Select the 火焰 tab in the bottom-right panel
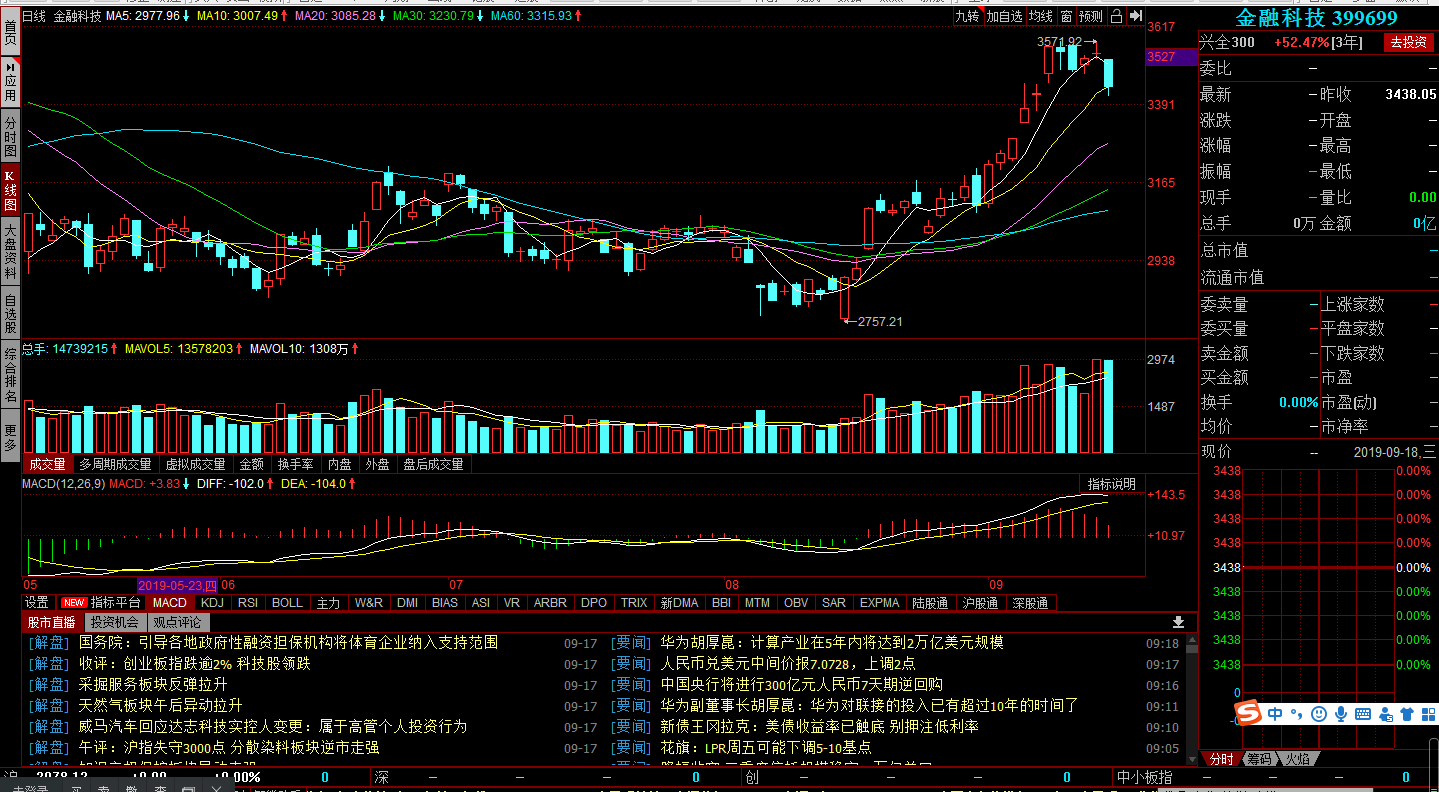Image resolution: width=1439 pixels, height=792 pixels. click(1298, 759)
